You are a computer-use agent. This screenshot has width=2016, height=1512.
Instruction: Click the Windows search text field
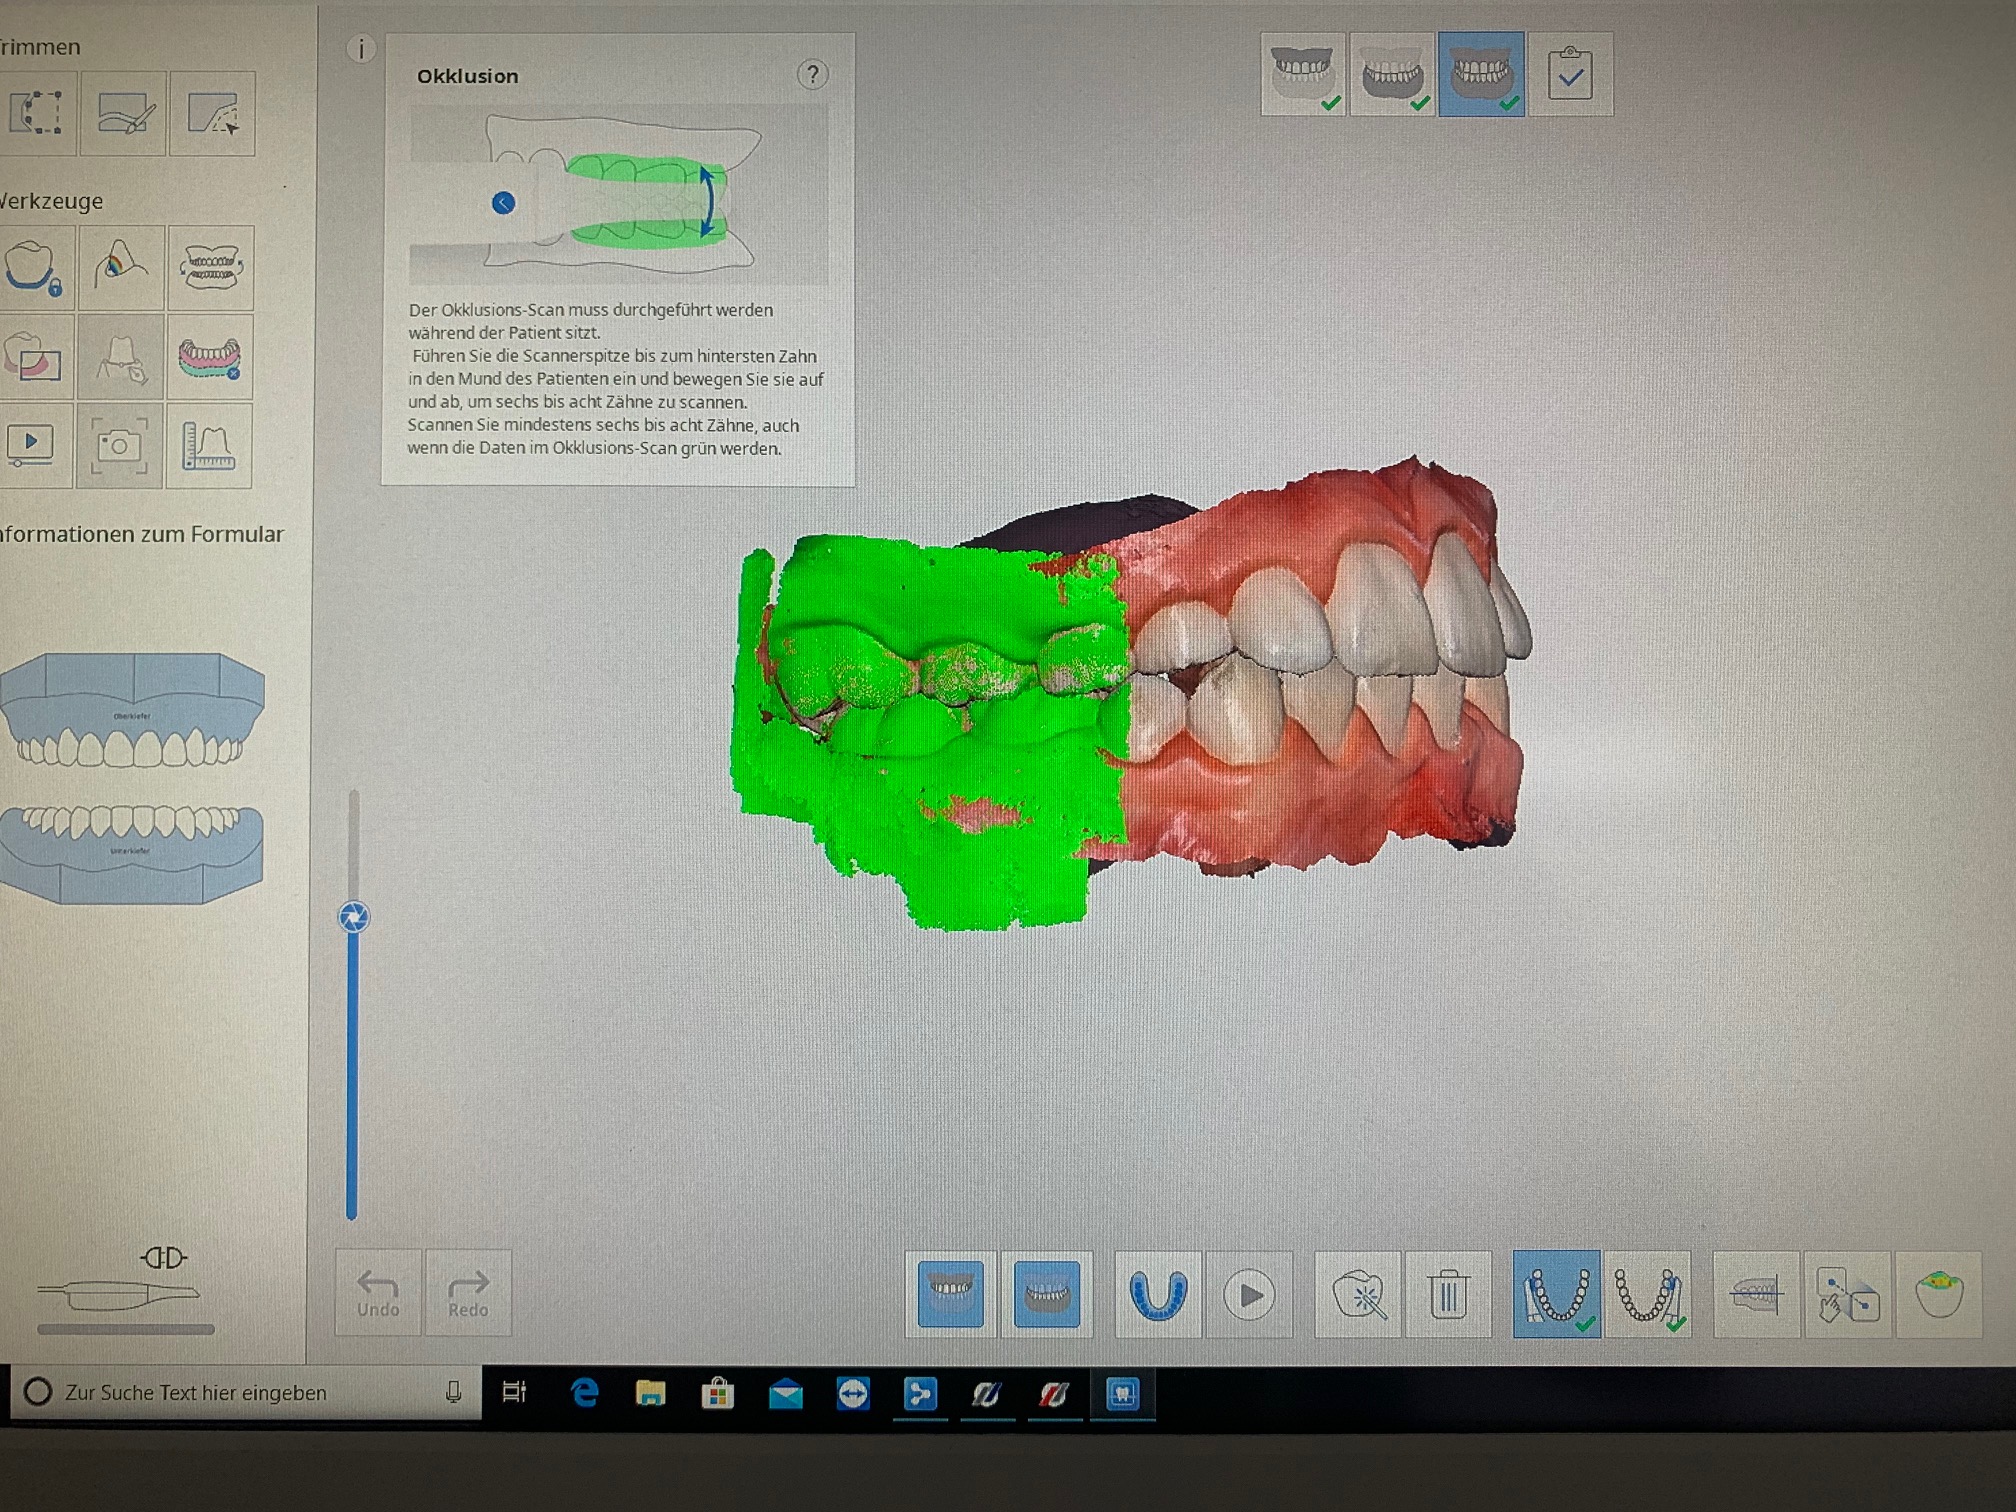(x=245, y=1392)
